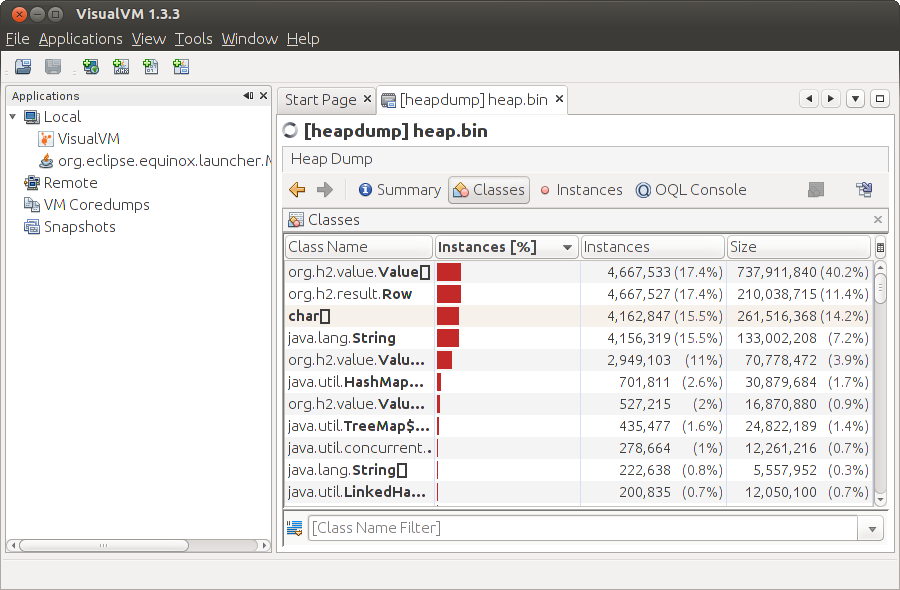Click the back arrow in Heap Dump view

point(297,190)
